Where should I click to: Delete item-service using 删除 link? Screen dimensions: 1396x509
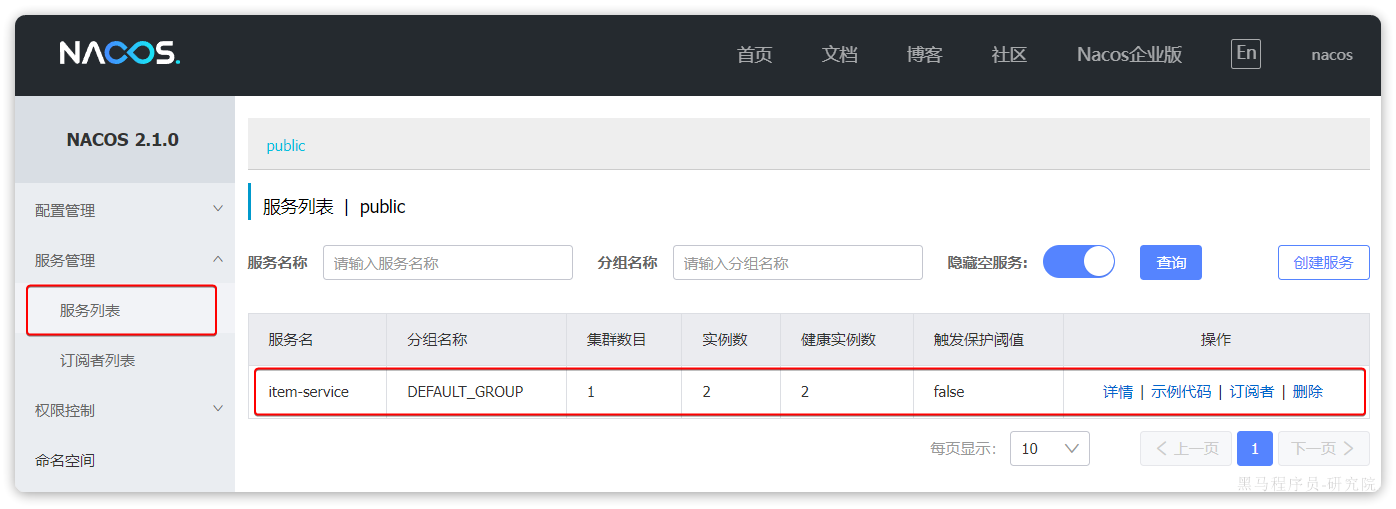click(1307, 392)
